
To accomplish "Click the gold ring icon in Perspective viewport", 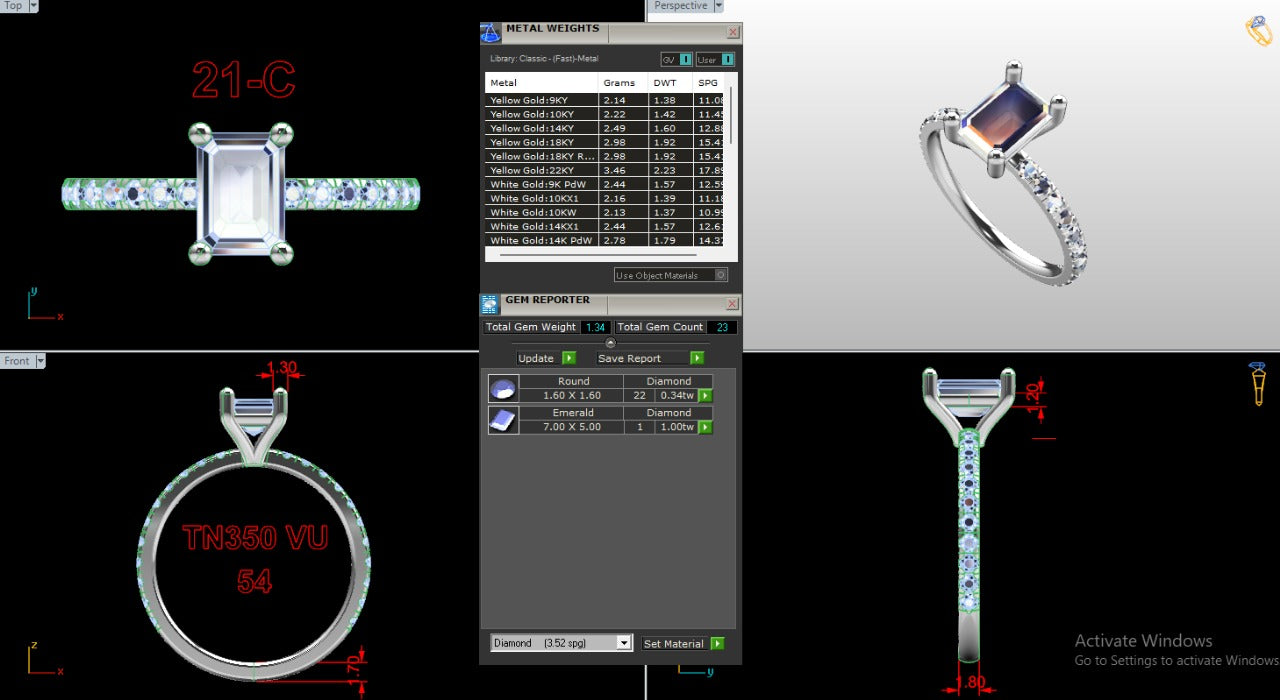I will point(1259,30).
